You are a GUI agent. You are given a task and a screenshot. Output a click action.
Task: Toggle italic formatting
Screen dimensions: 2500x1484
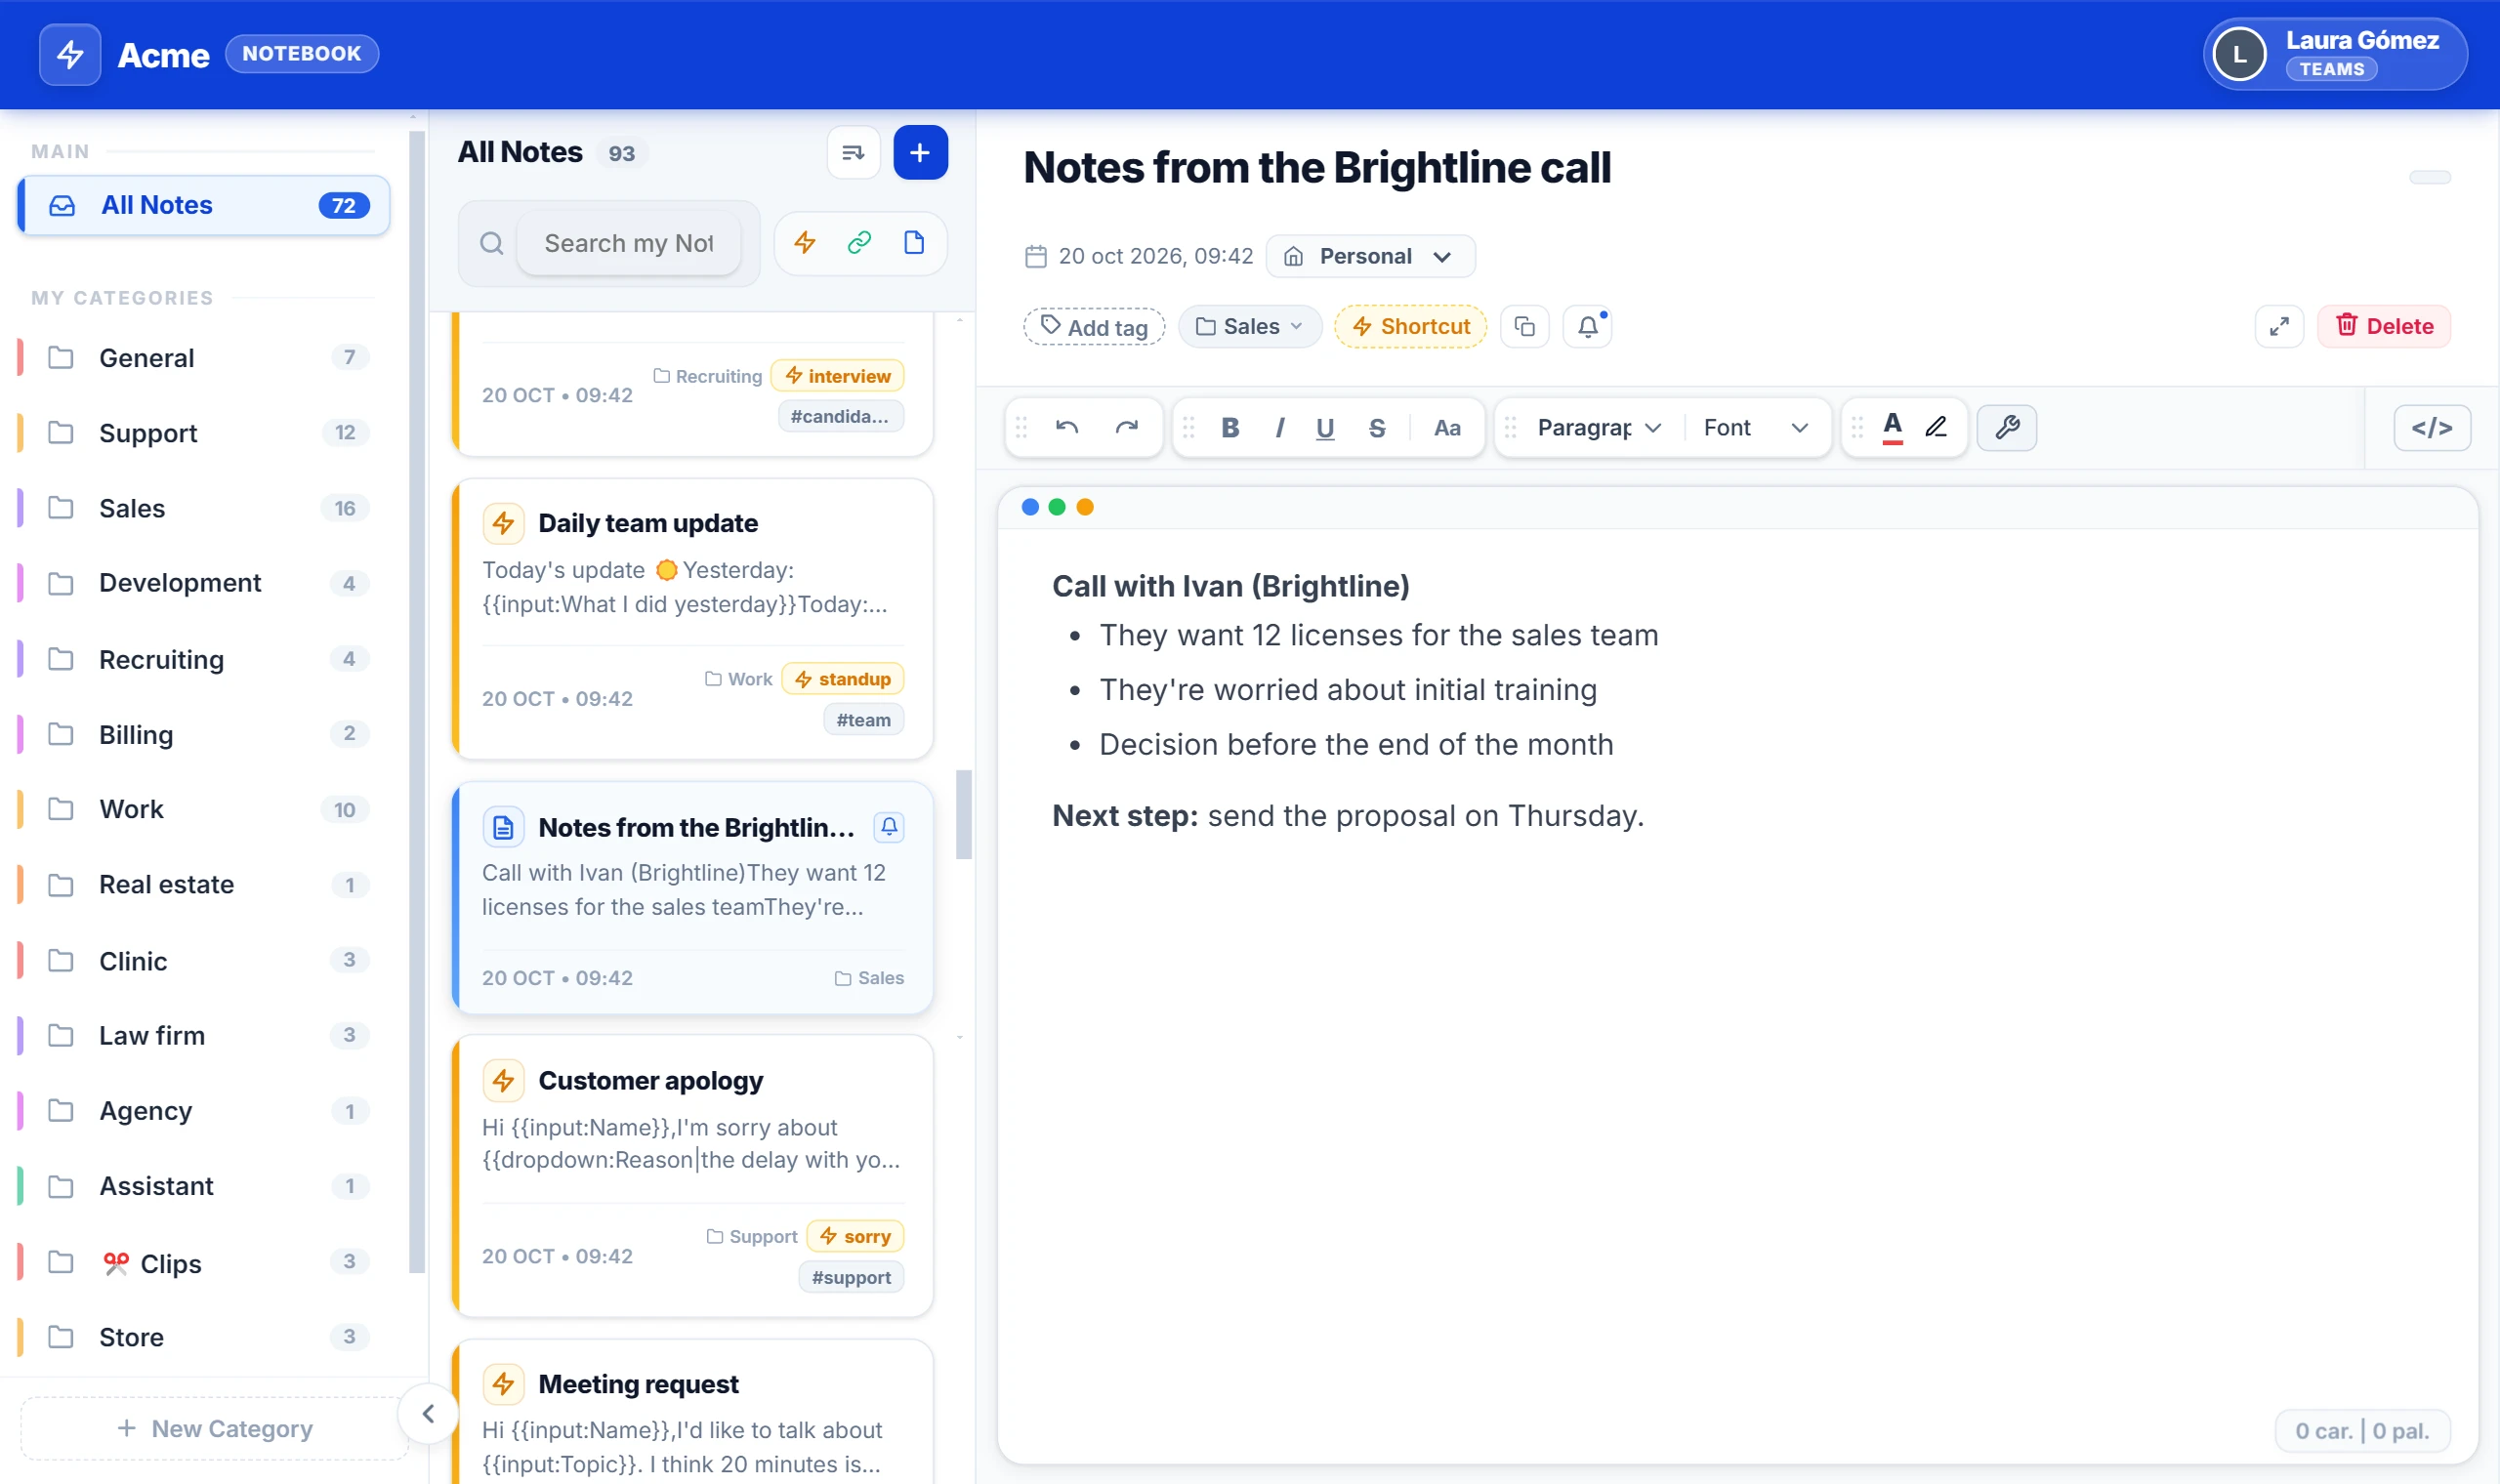(x=1279, y=428)
